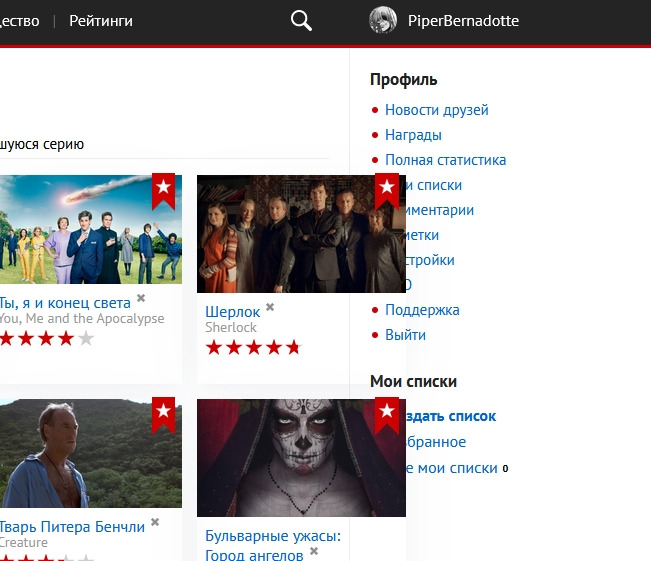This screenshot has height=561, width=651.
Task: Toggle favorite bookmark on Бульварные ужасы poster
Action: pyautogui.click(x=387, y=415)
